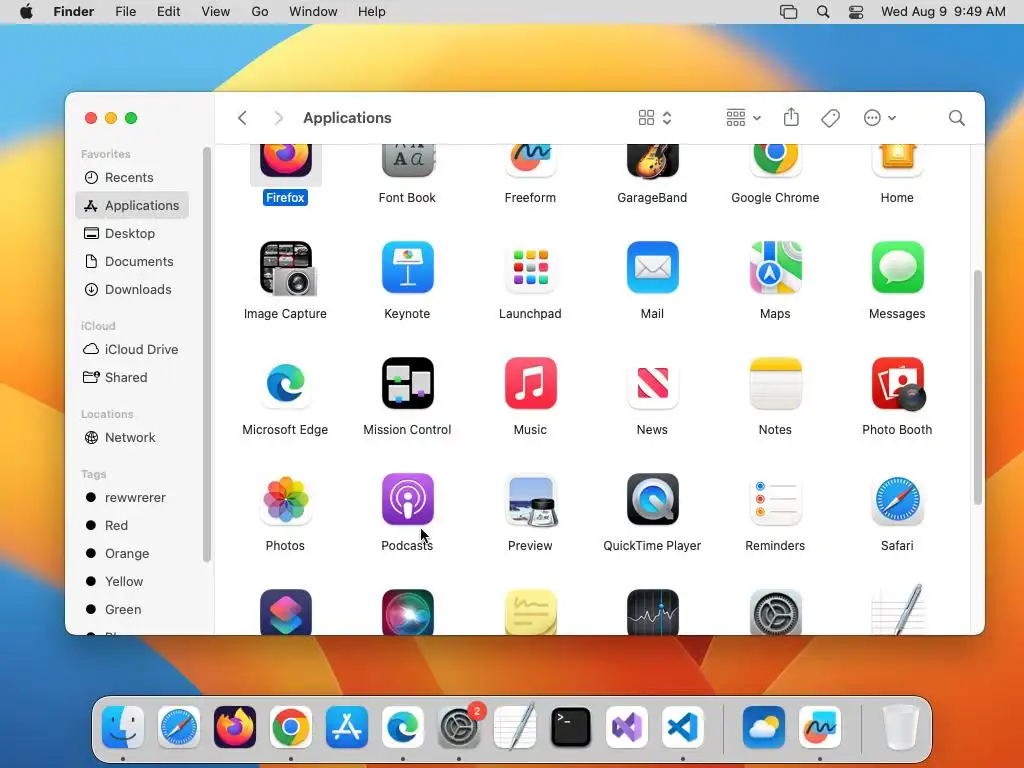1024x768 pixels.
Task: Go forward with the forward chevron
Action: coord(279,118)
